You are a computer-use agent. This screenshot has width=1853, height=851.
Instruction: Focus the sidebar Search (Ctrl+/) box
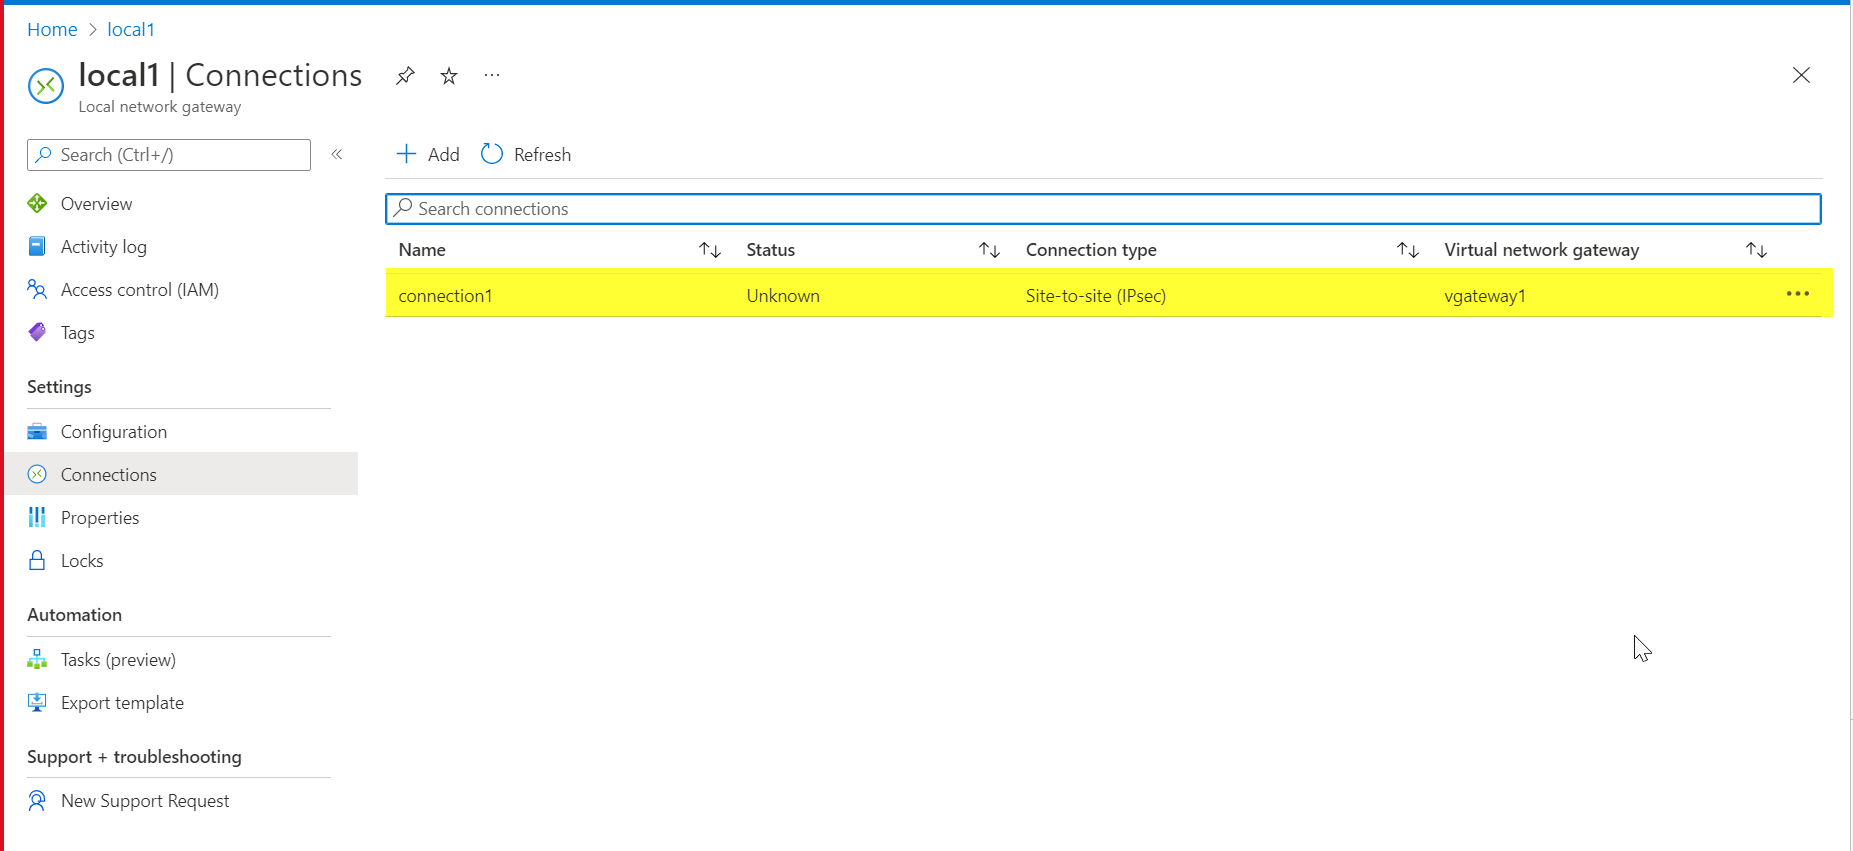coord(169,155)
